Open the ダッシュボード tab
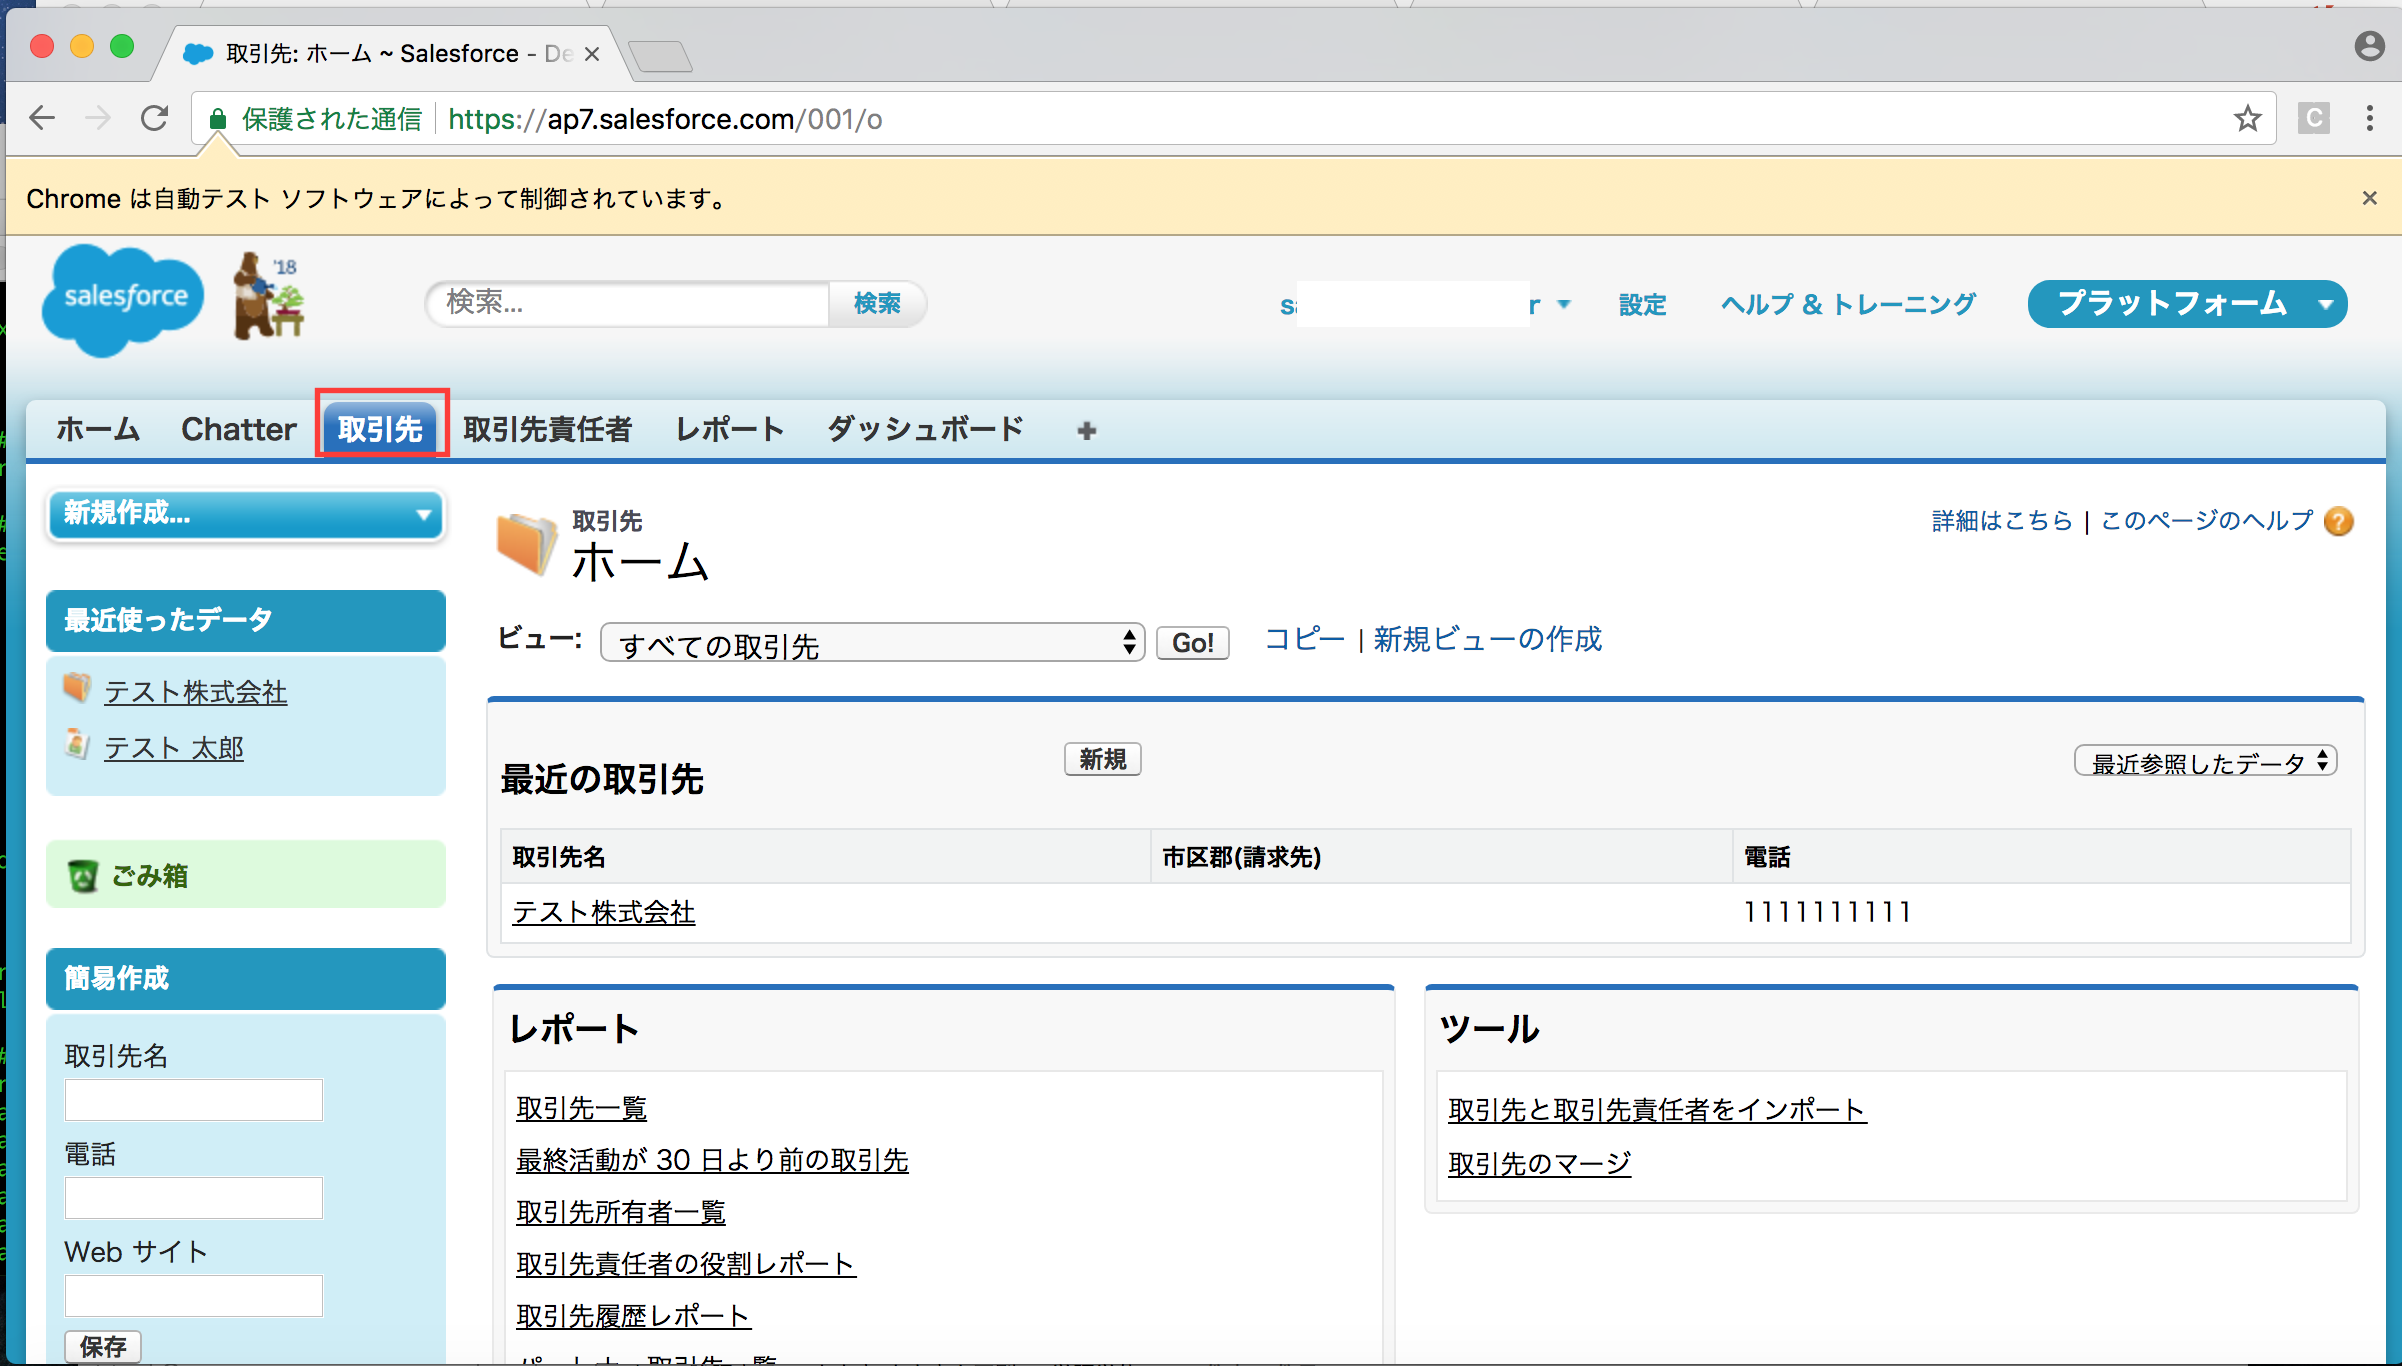The image size is (2402, 1366). pos(925,429)
